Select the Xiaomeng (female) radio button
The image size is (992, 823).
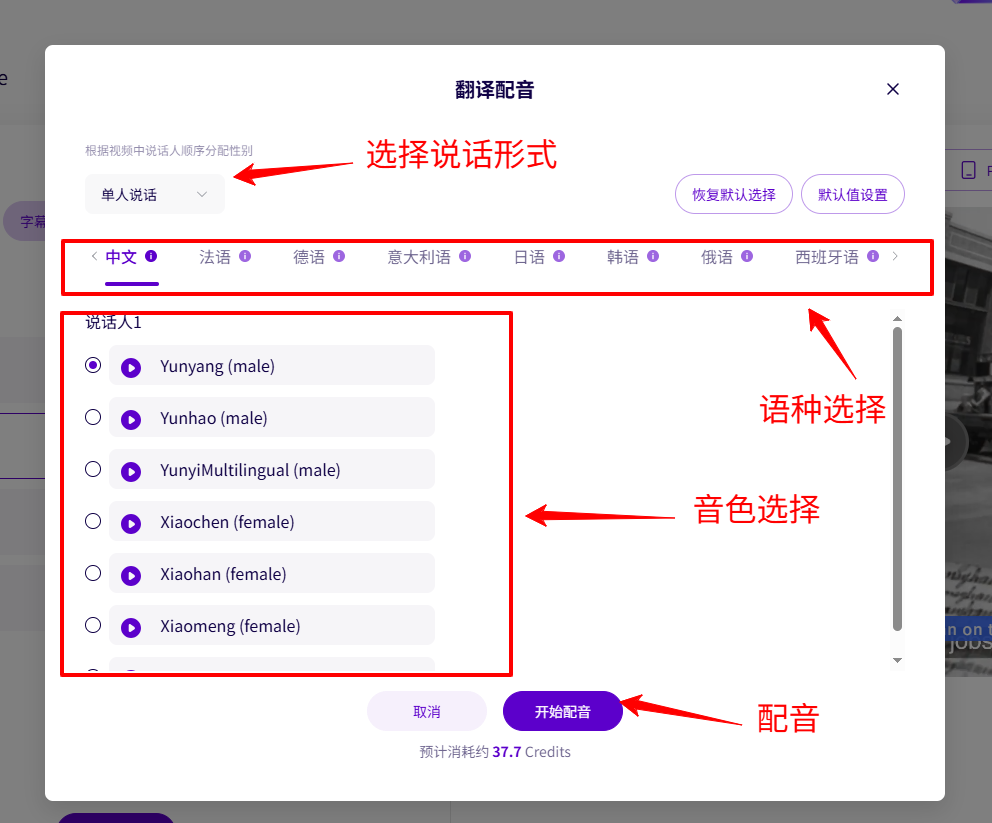[x=93, y=625]
